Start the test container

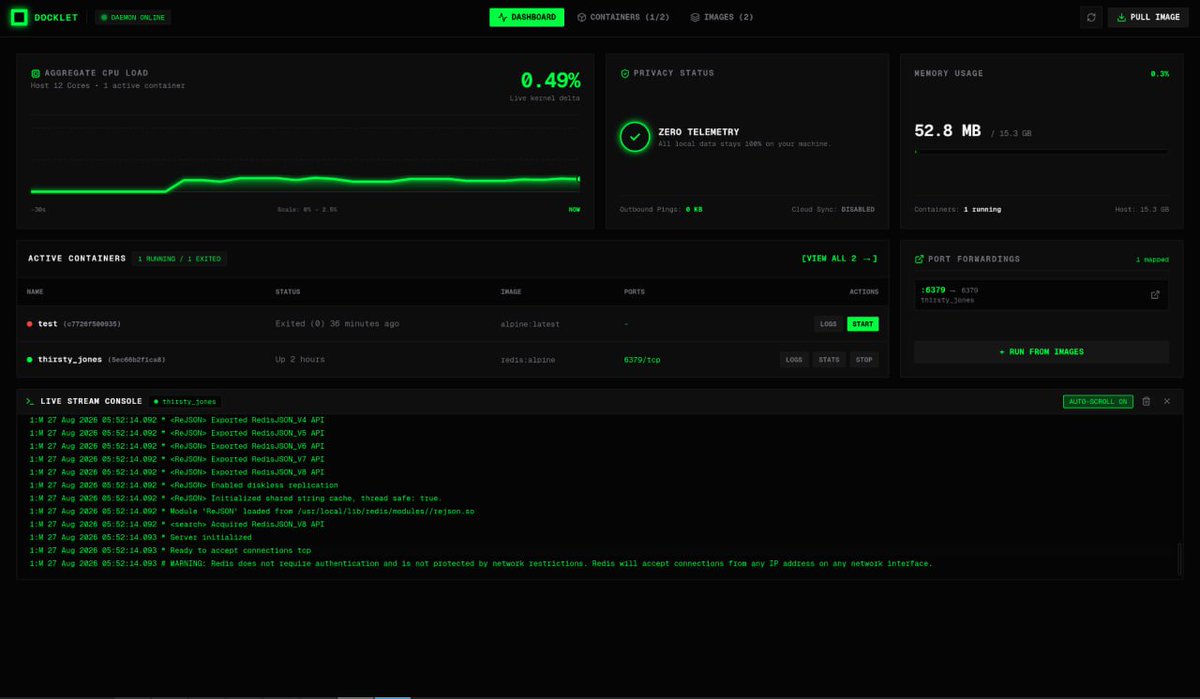[862, 324]
